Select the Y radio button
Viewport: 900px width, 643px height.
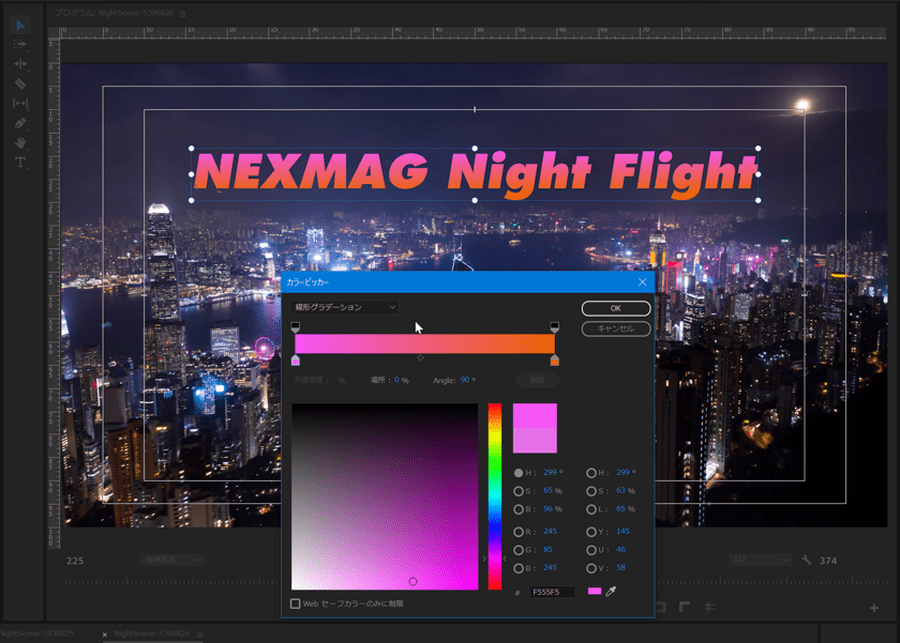pyautogui.click(x=591, y=532)
